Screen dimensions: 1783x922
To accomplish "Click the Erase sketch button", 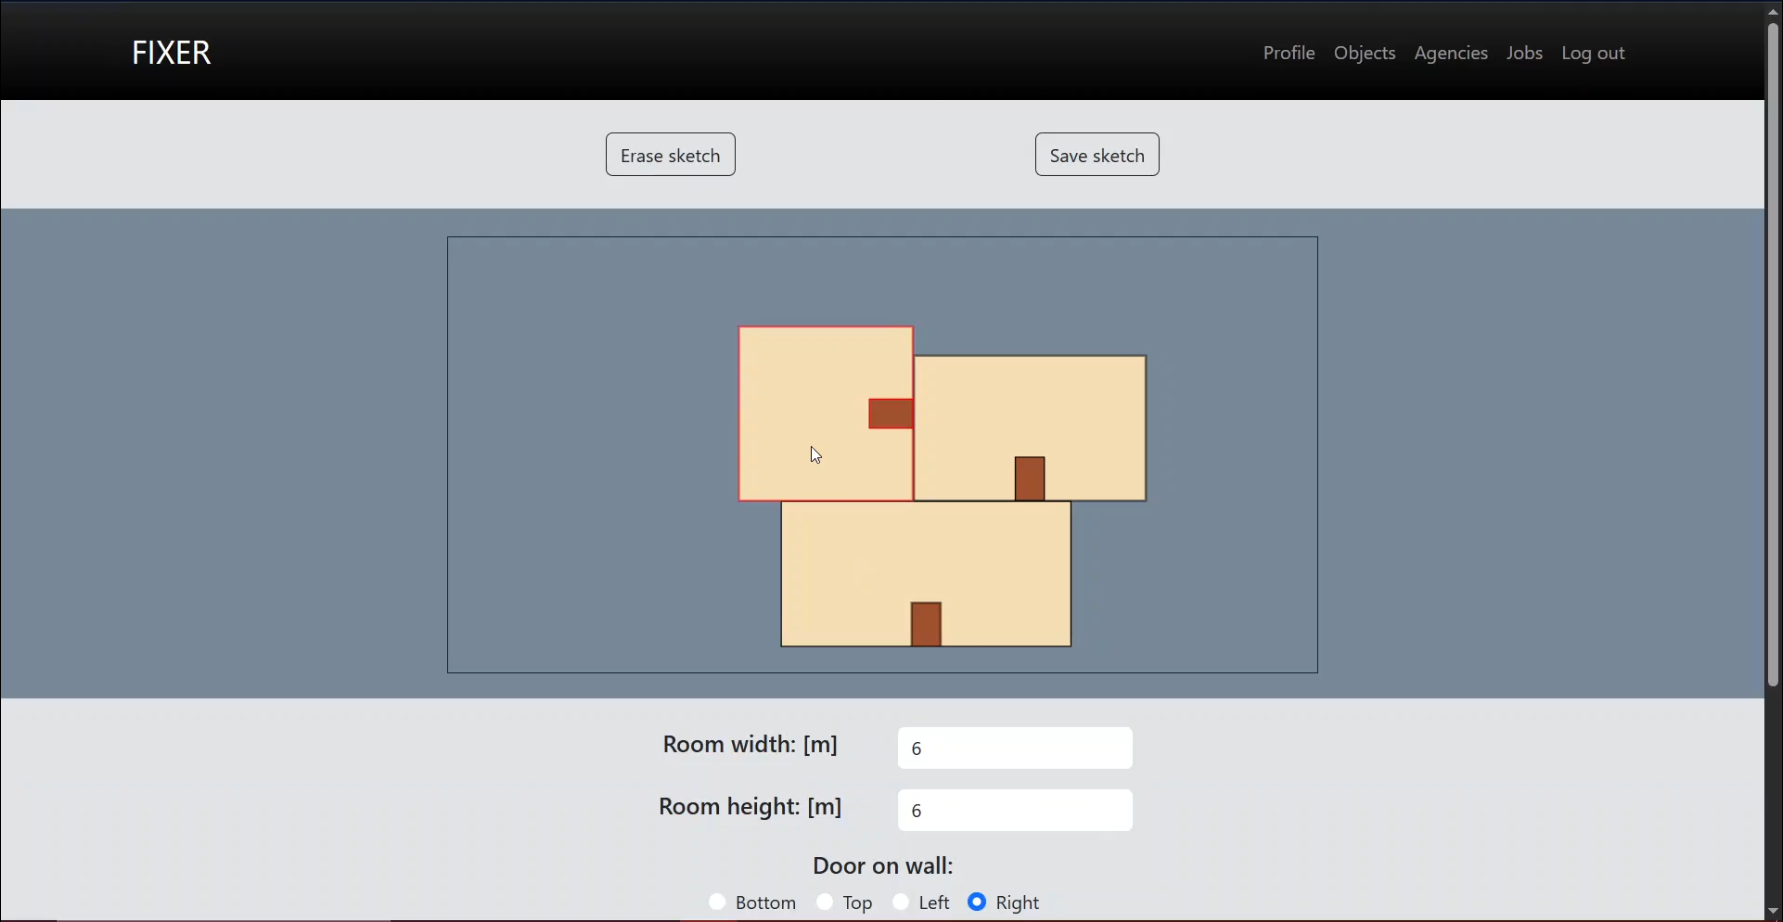I will click(x=669, y=154).
